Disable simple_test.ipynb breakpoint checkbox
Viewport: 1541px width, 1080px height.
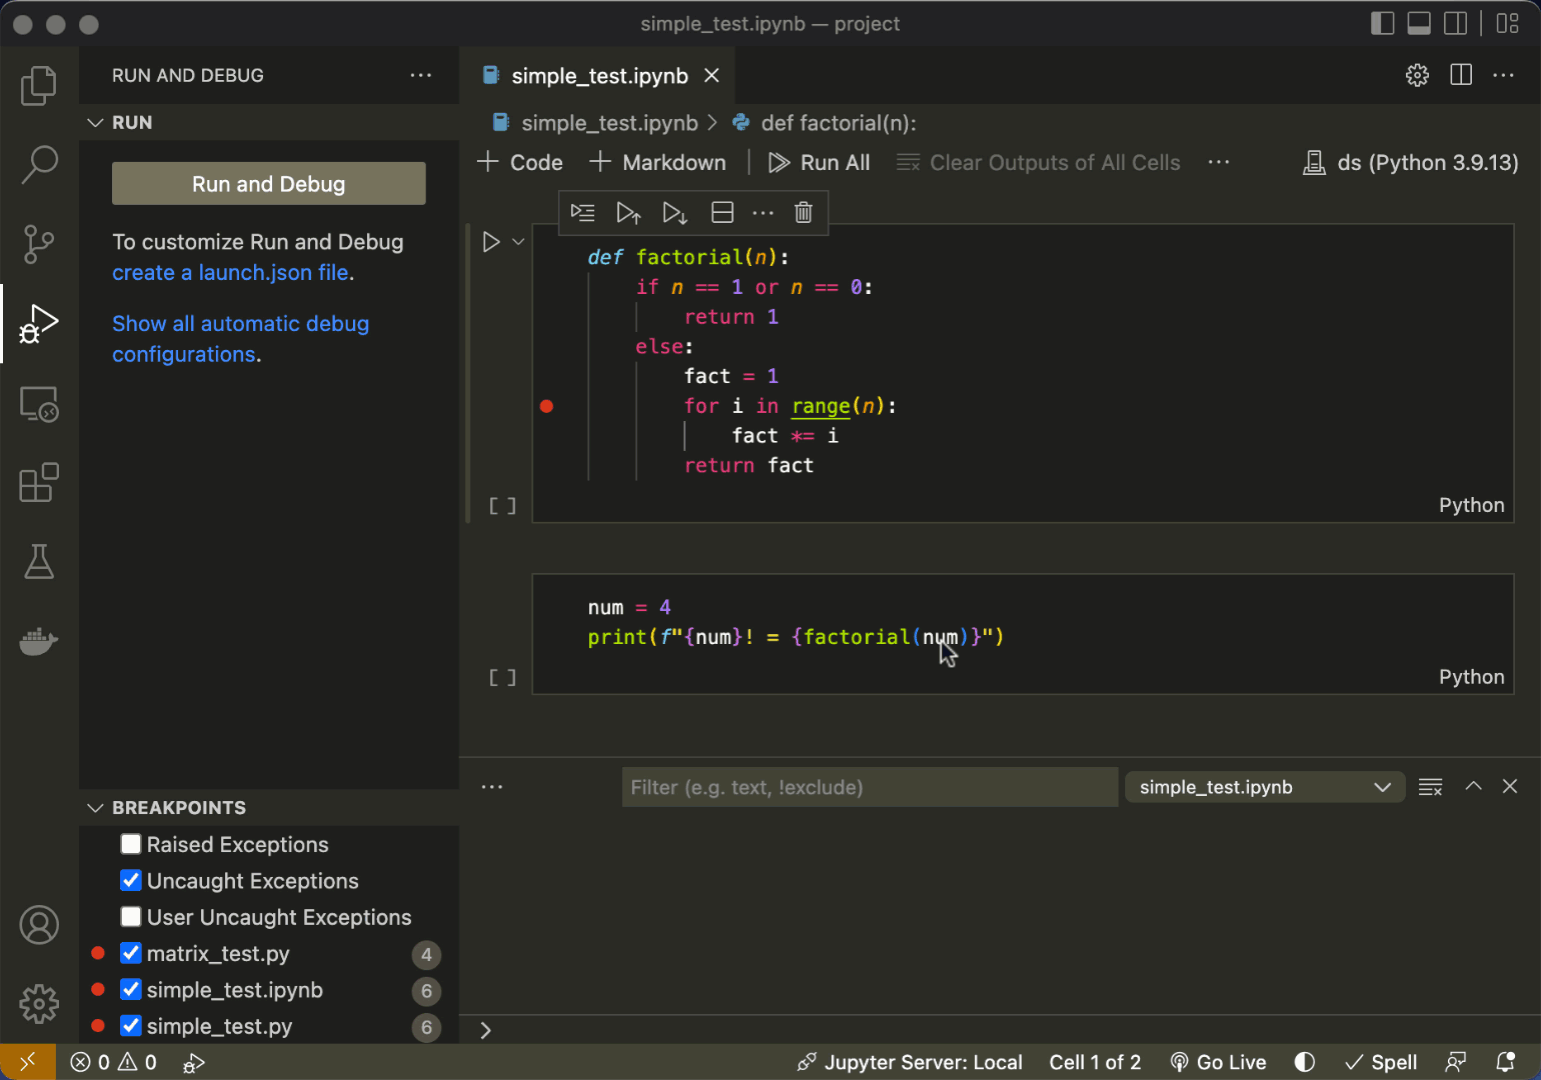pyautogui.click(x=131, y=989)
